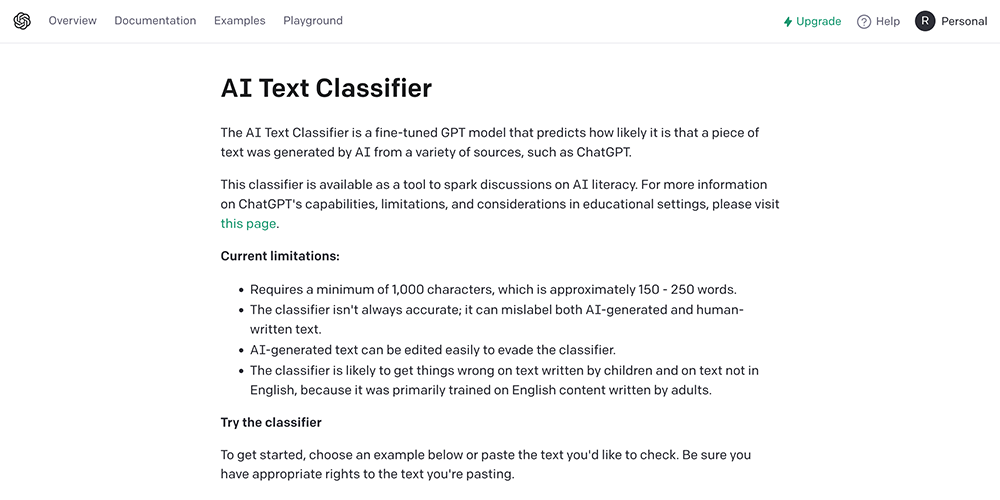This screenshot has width=1000, height=500.
Task: Click the Current limitations heading
Action: pos(280,256)
